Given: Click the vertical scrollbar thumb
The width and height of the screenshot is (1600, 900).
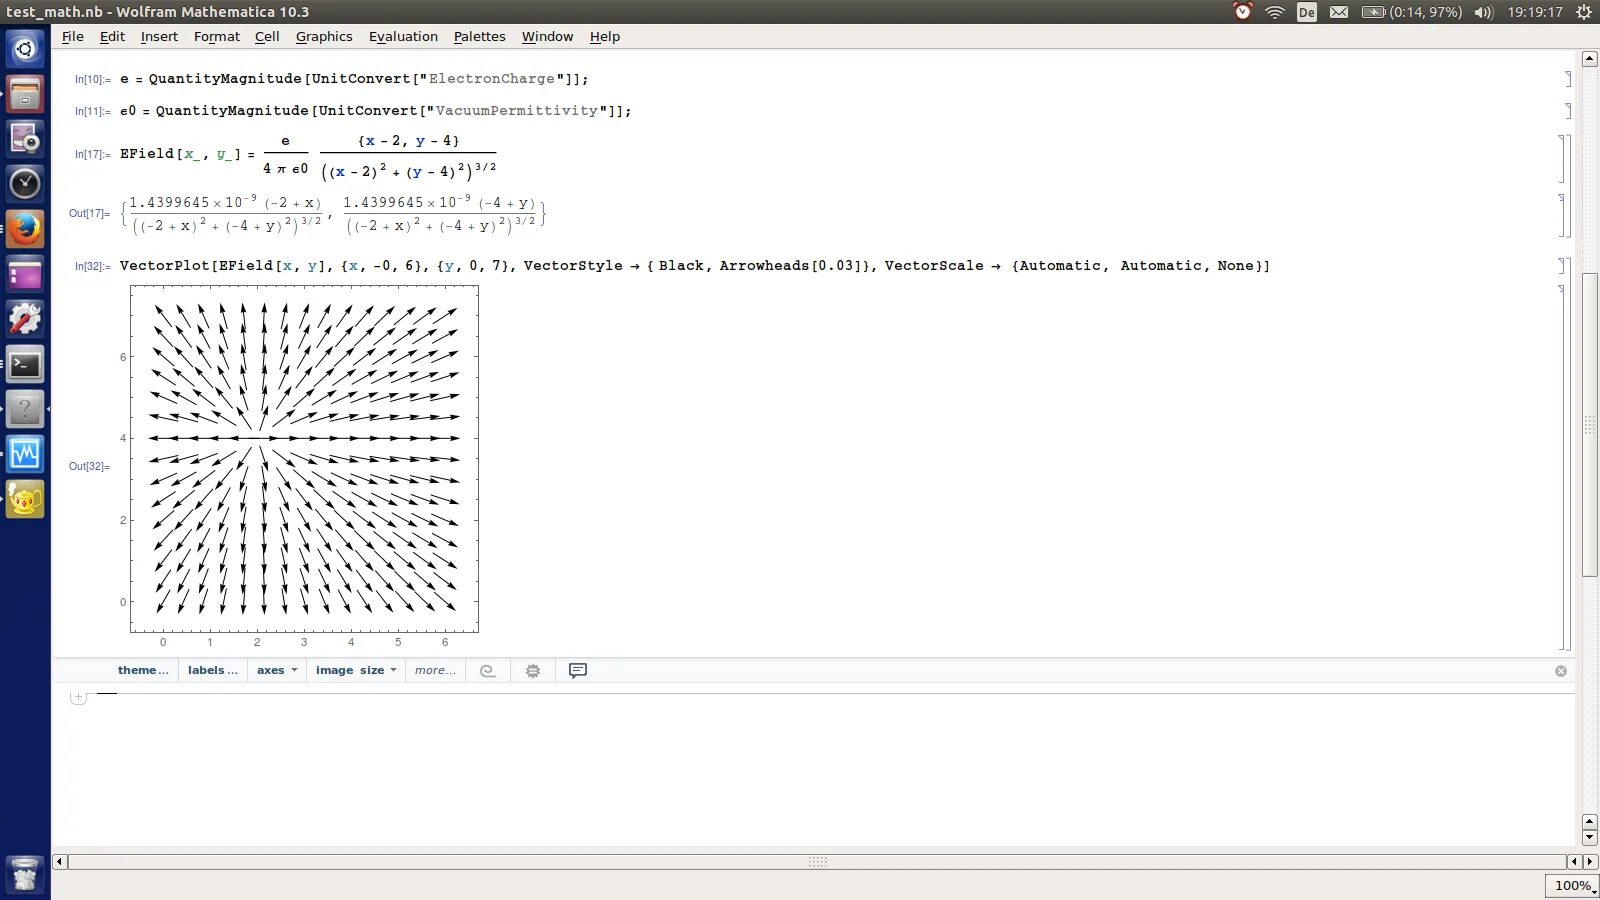Looking at the screenshot, I should click(1589, 424).
